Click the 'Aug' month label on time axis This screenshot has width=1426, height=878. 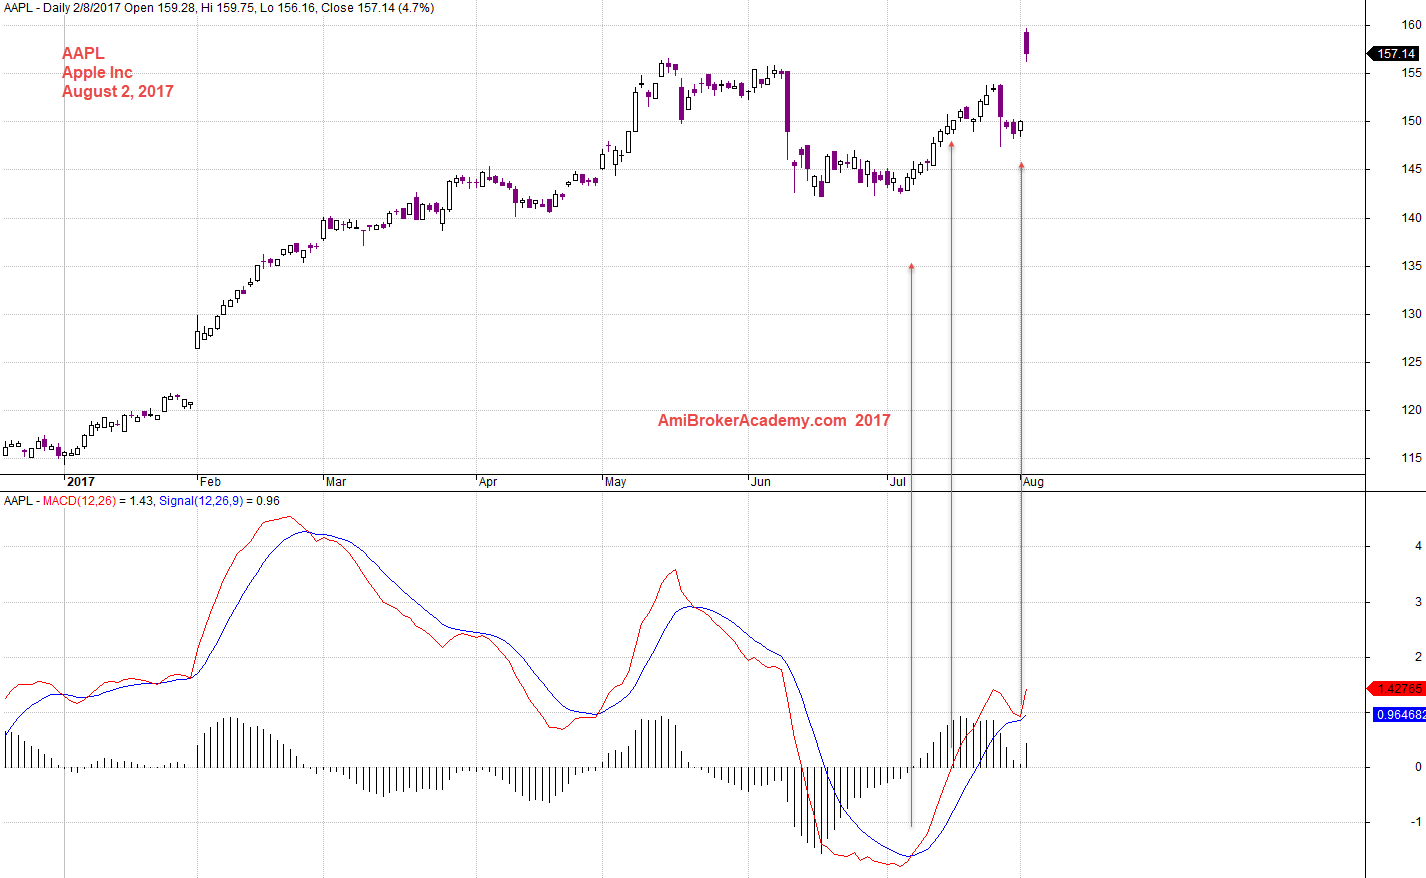coord(1033,482)
